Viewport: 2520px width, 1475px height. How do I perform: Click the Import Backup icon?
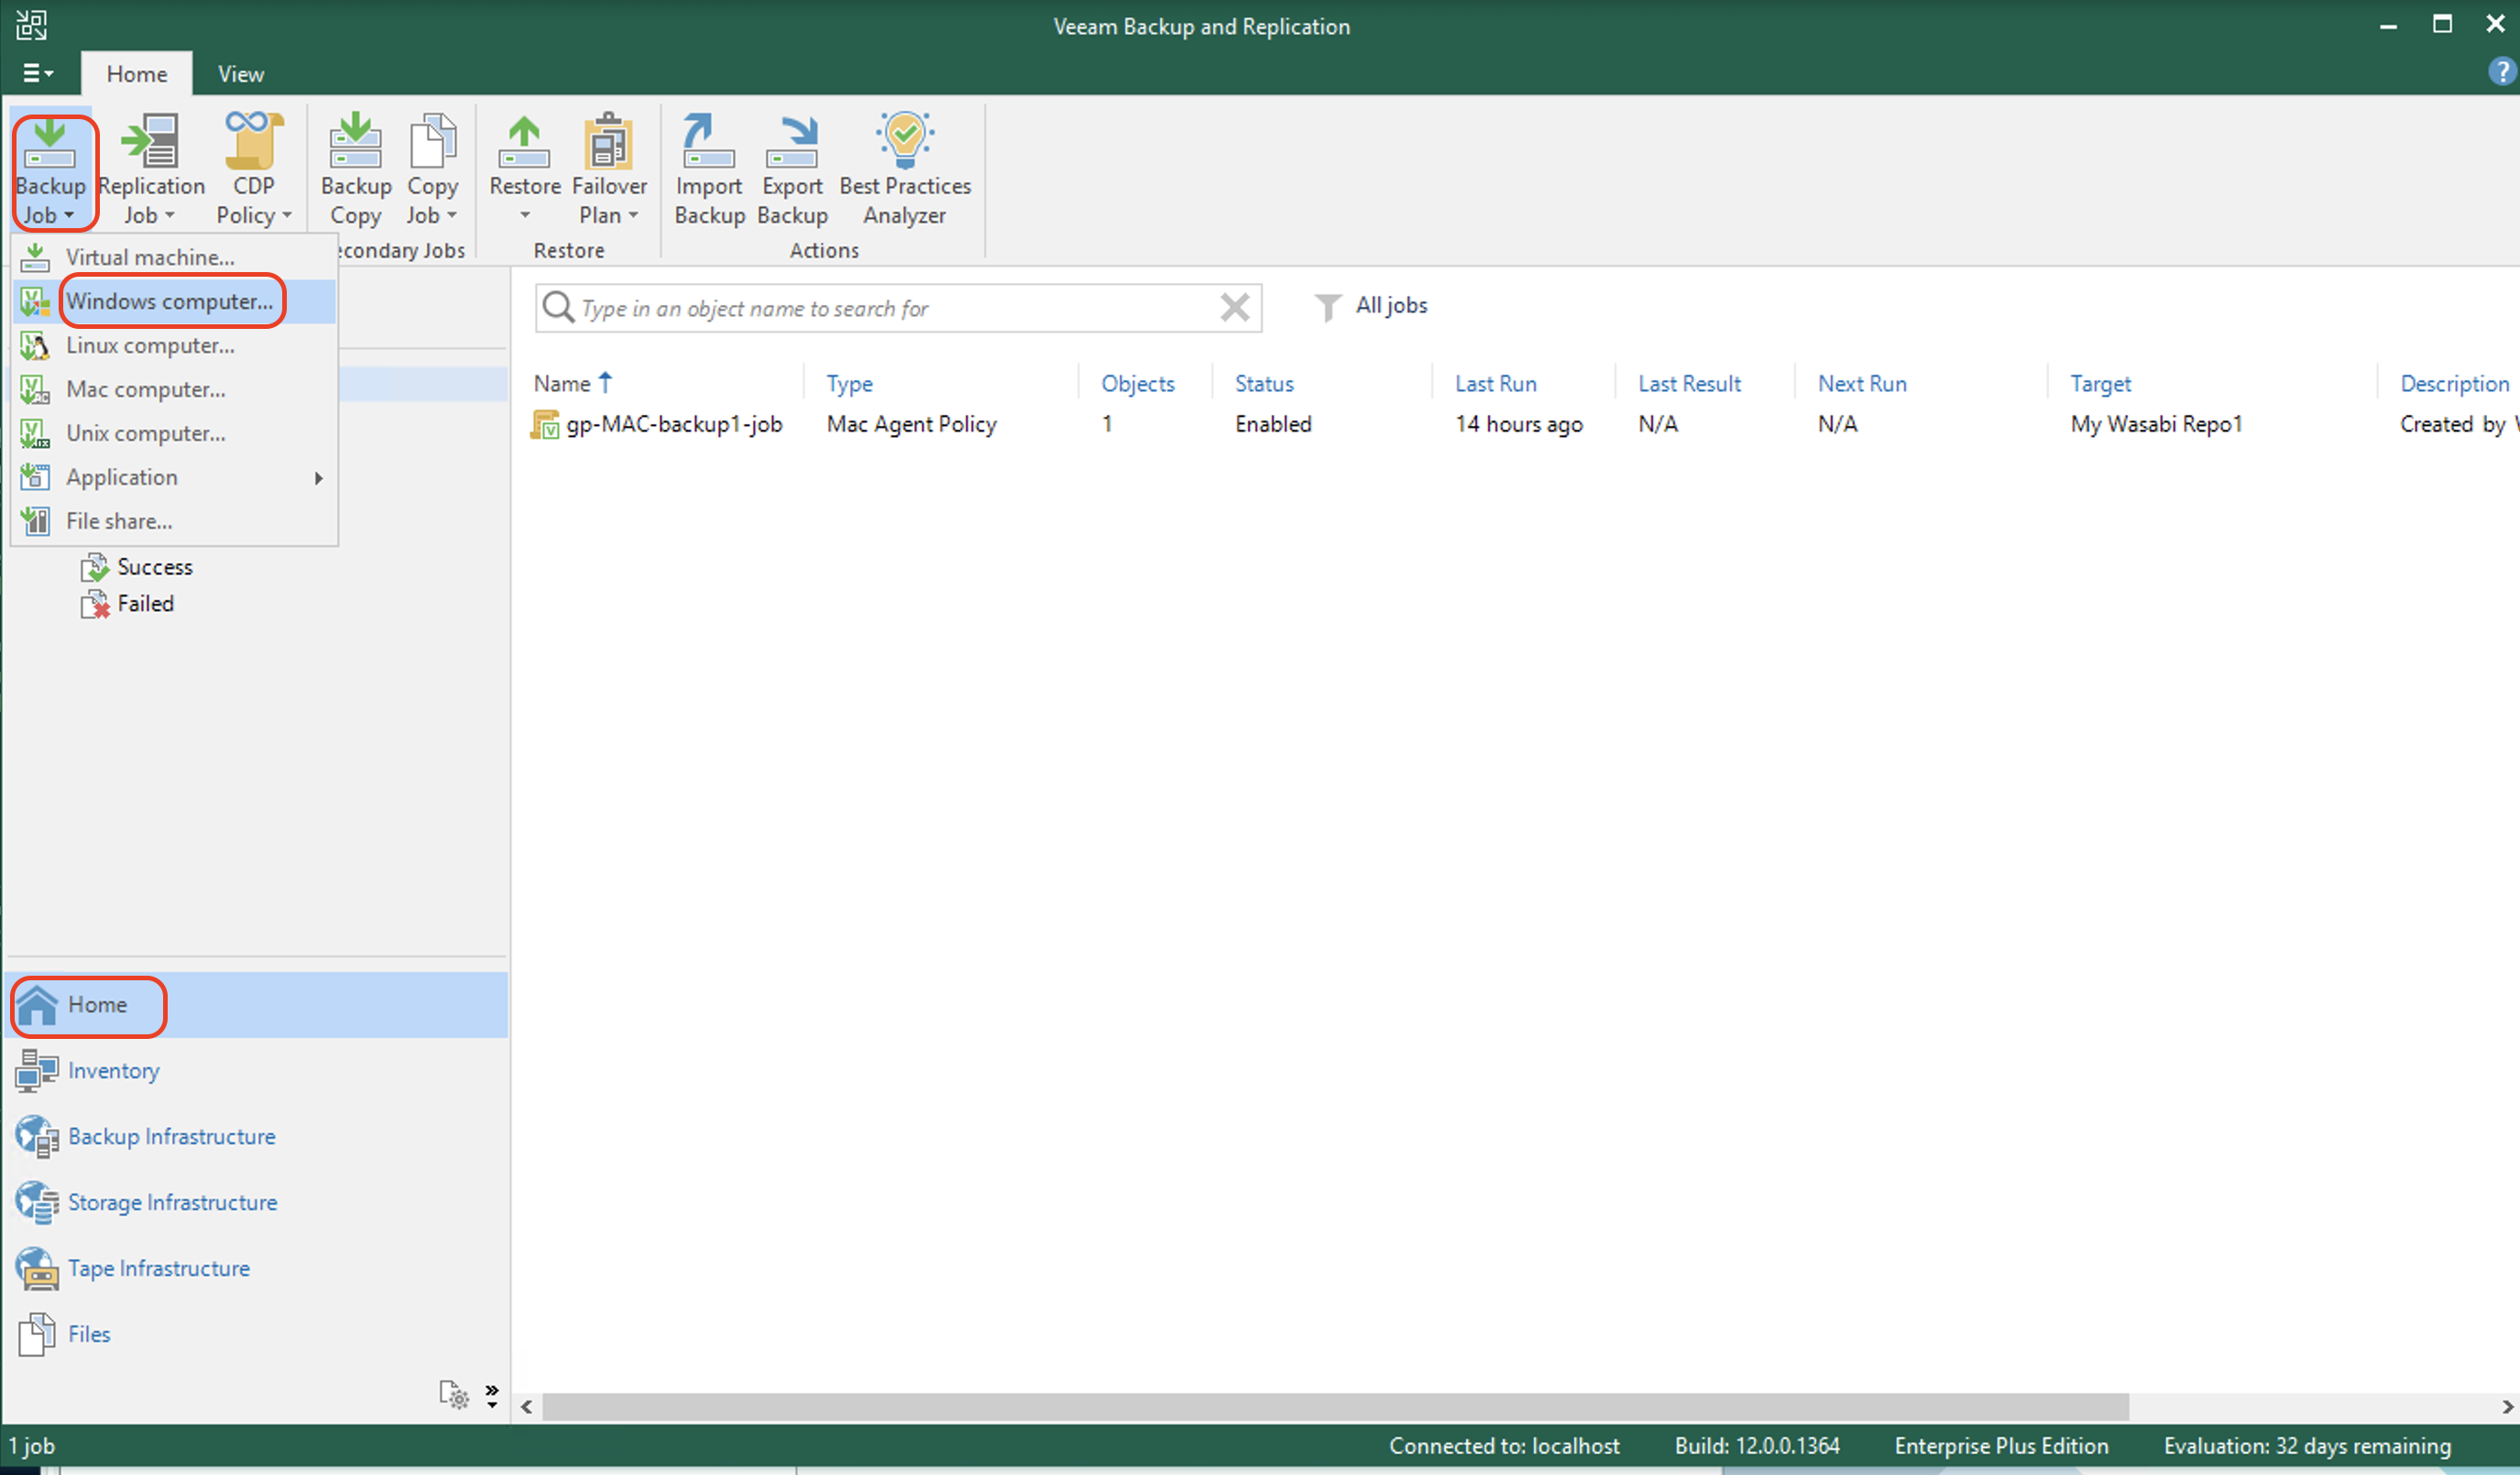pyautogui.click(x=708, y=140)
